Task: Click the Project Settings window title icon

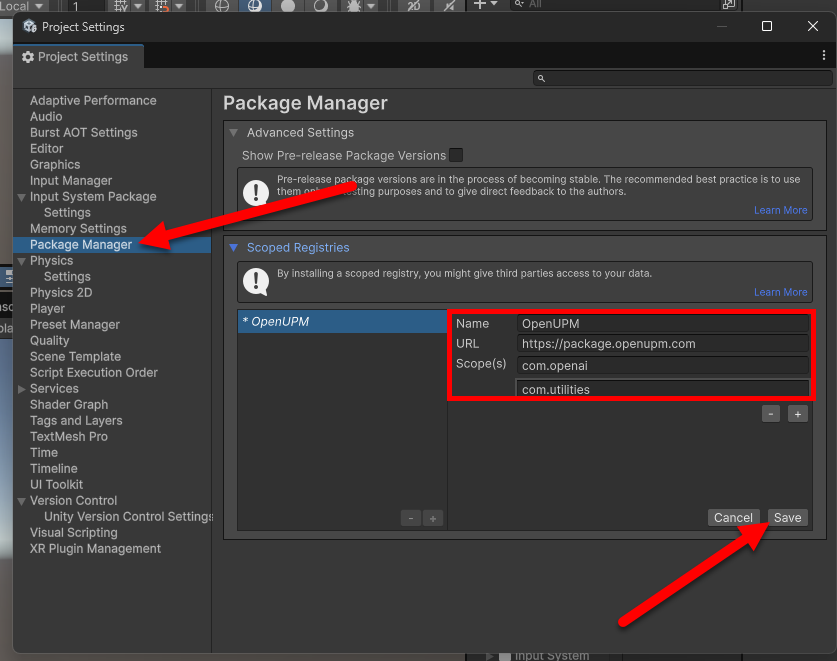Action: tap(30, 26)
